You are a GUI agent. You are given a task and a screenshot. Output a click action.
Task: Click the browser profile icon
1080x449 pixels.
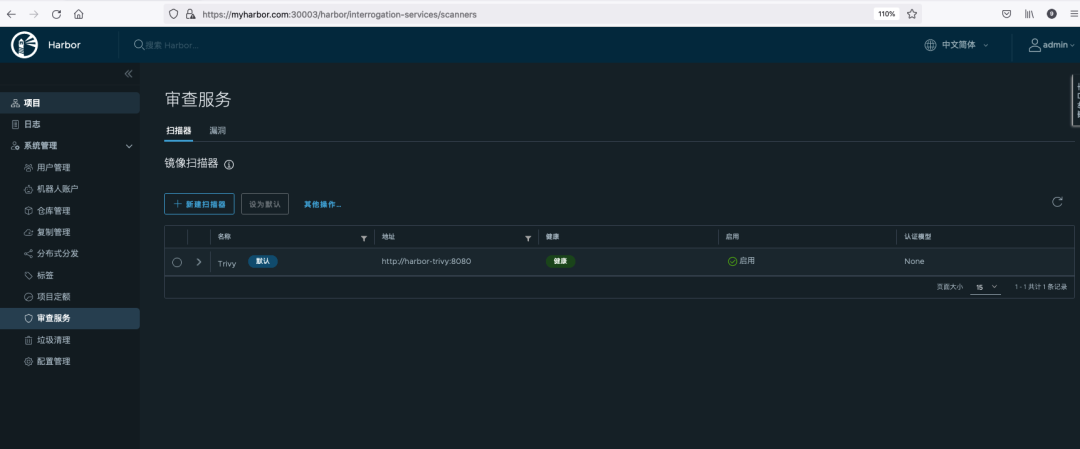coord(1052,14)
